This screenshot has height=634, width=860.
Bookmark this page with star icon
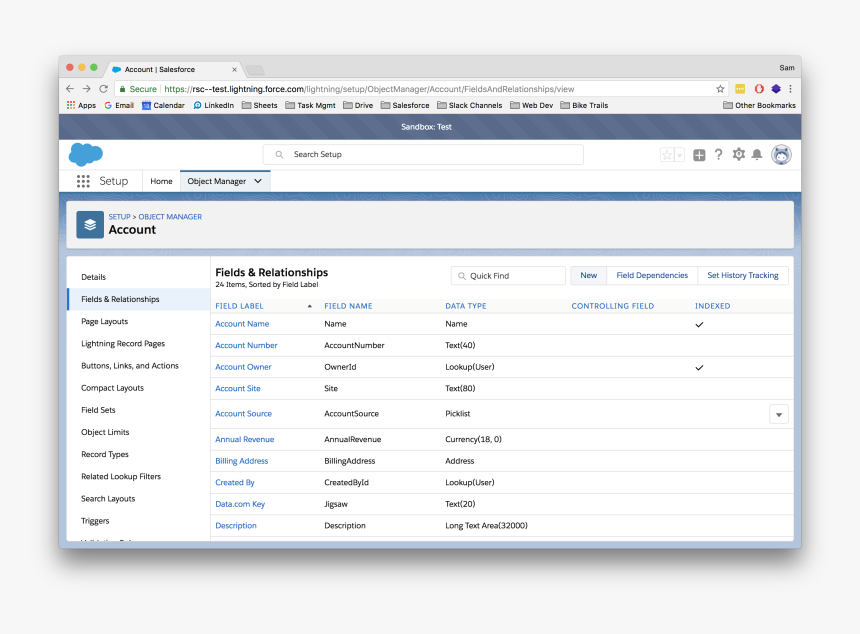coord(720,89)
